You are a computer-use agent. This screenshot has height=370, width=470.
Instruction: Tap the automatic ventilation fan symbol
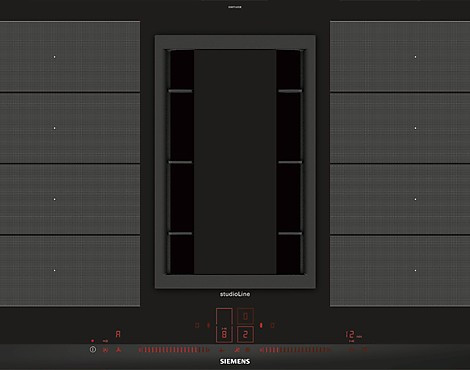pyautogui.click(x=118, y=350)
